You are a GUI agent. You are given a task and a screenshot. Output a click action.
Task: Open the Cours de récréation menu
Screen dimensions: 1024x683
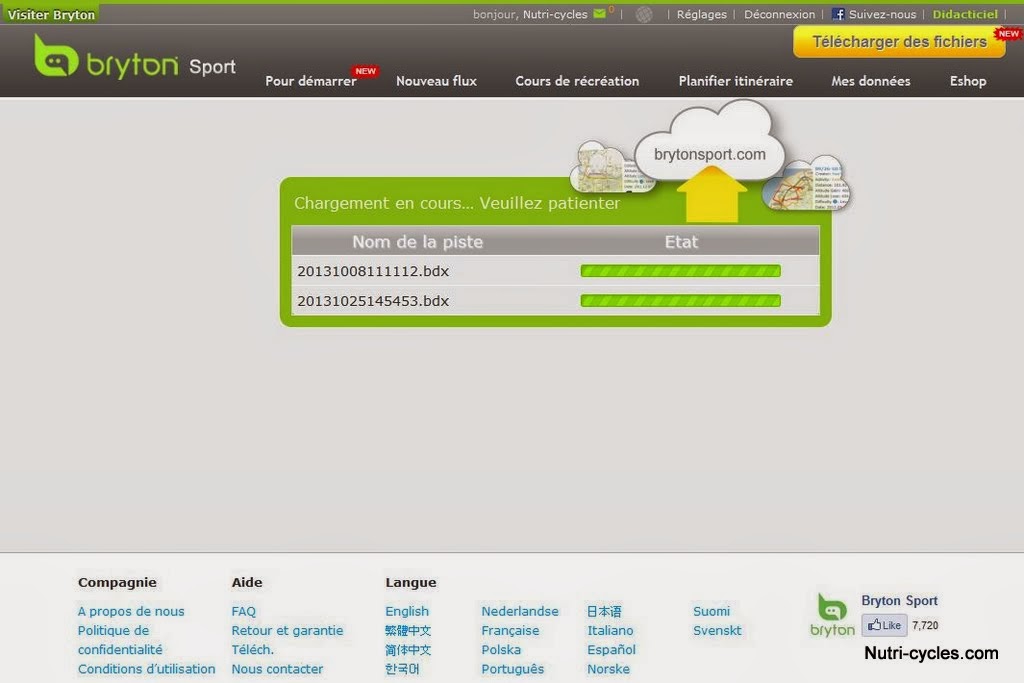(577, 81)
